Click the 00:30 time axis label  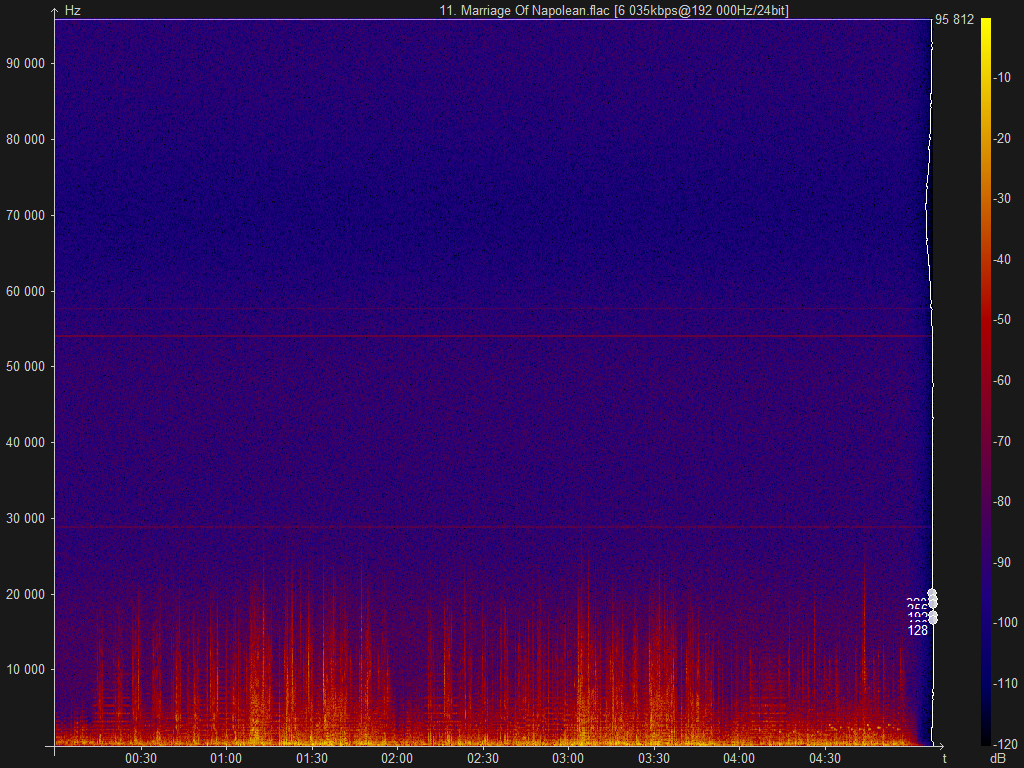pyautogui.click(x=141, y=758)
